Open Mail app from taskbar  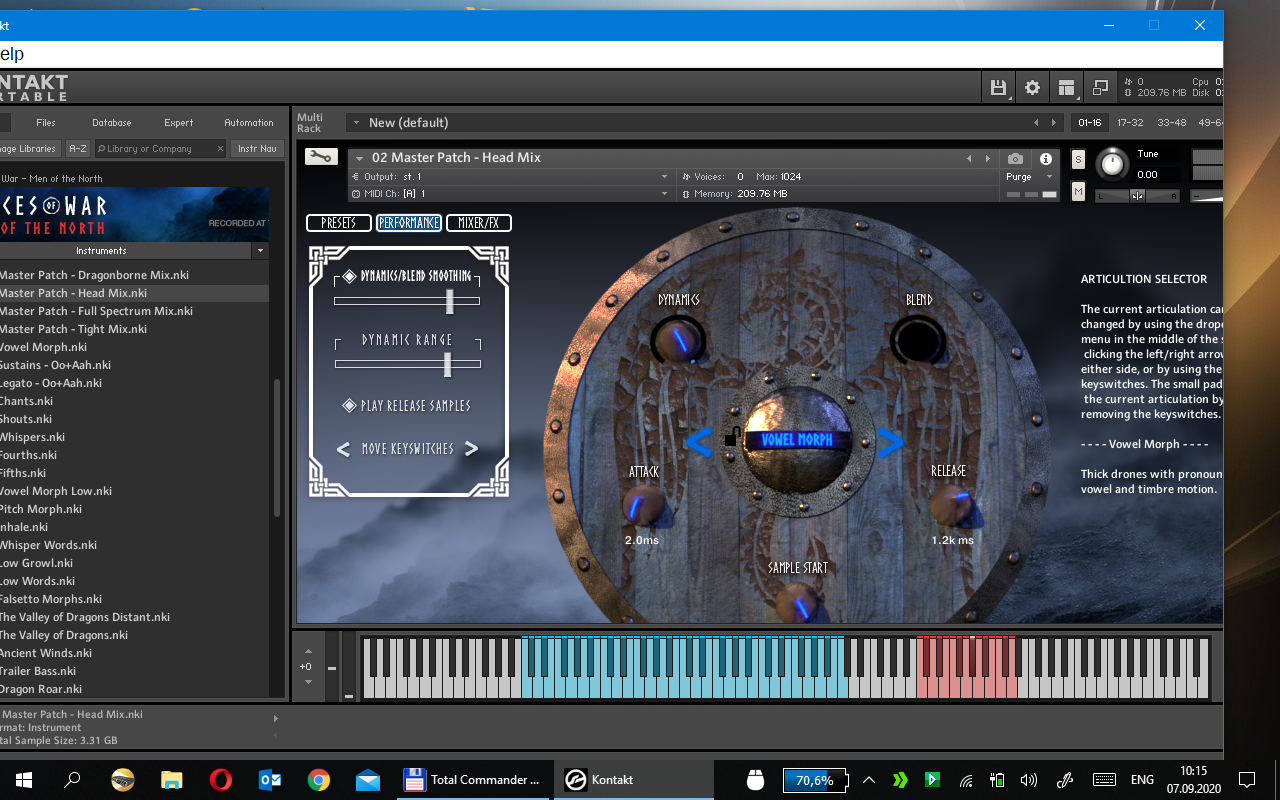pyautogui.click(x=368, y=780)
